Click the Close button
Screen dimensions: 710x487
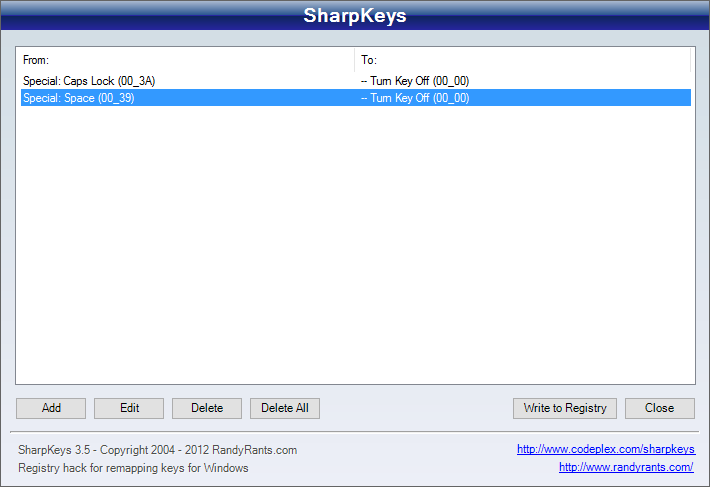660,408
